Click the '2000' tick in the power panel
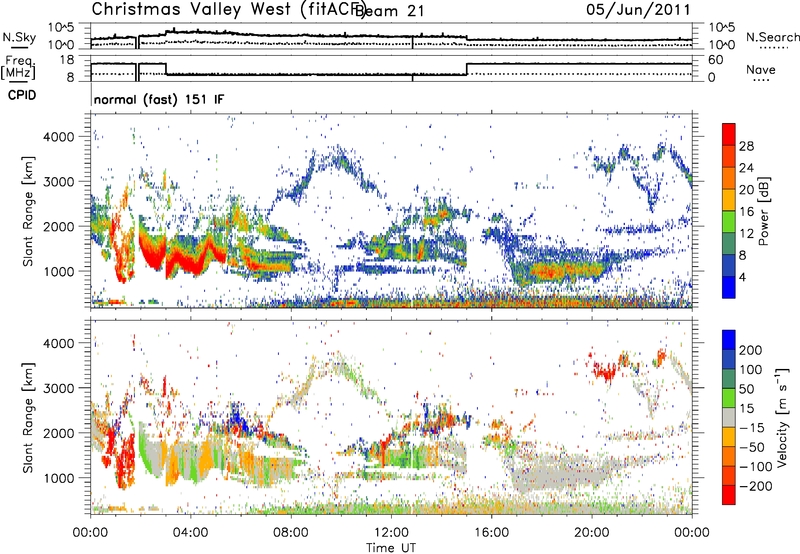Screen dimensions: 800x554 click(58, 226)
